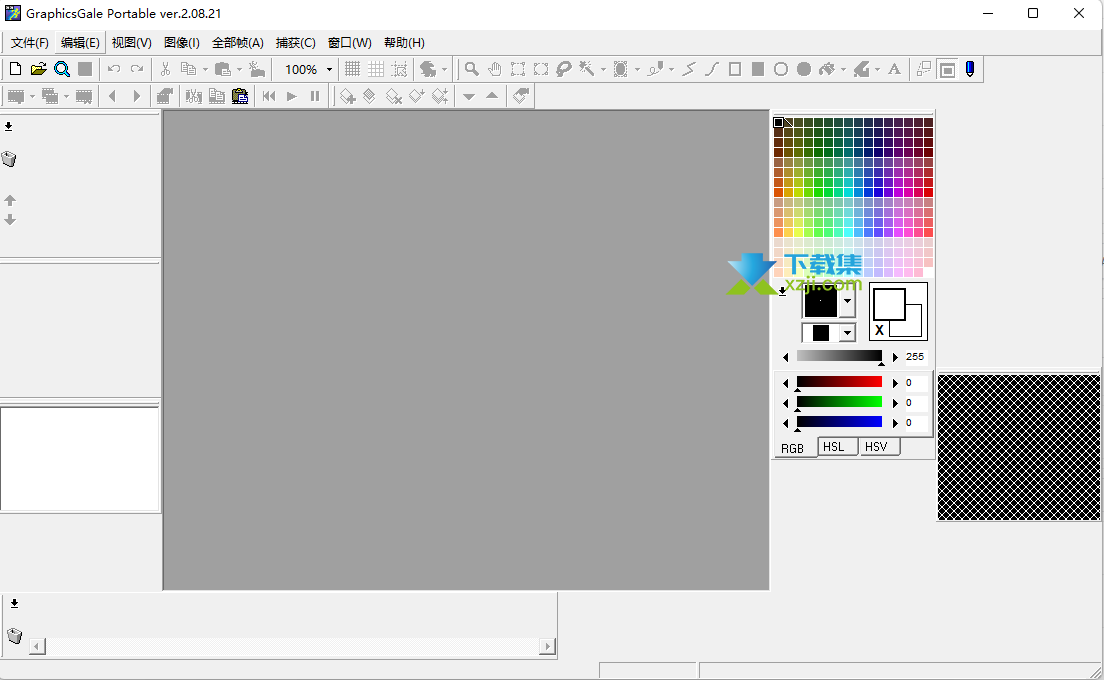This screenshot has width=1104, height=680.
Task: Expand the large pen shape dropdown
Action: [x=848, y=300]
